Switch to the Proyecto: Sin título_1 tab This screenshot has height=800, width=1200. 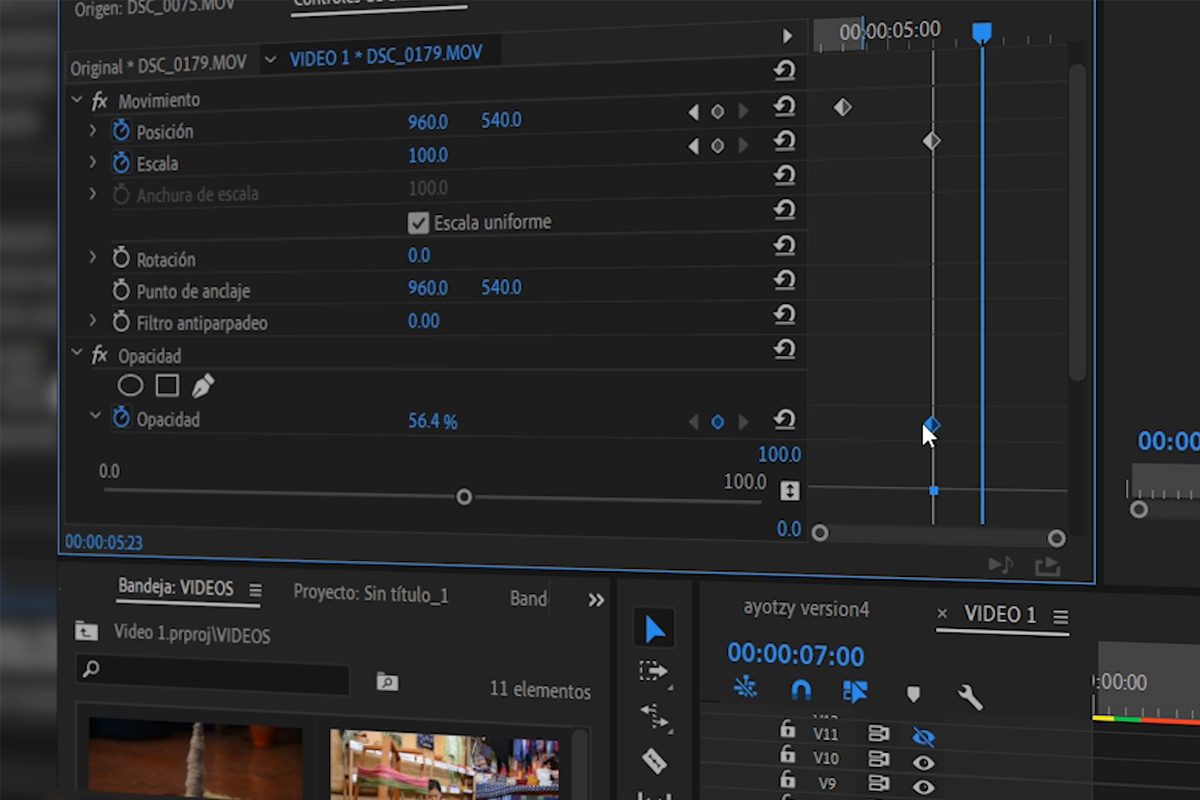pyautogui.click(x=371, y=594)
